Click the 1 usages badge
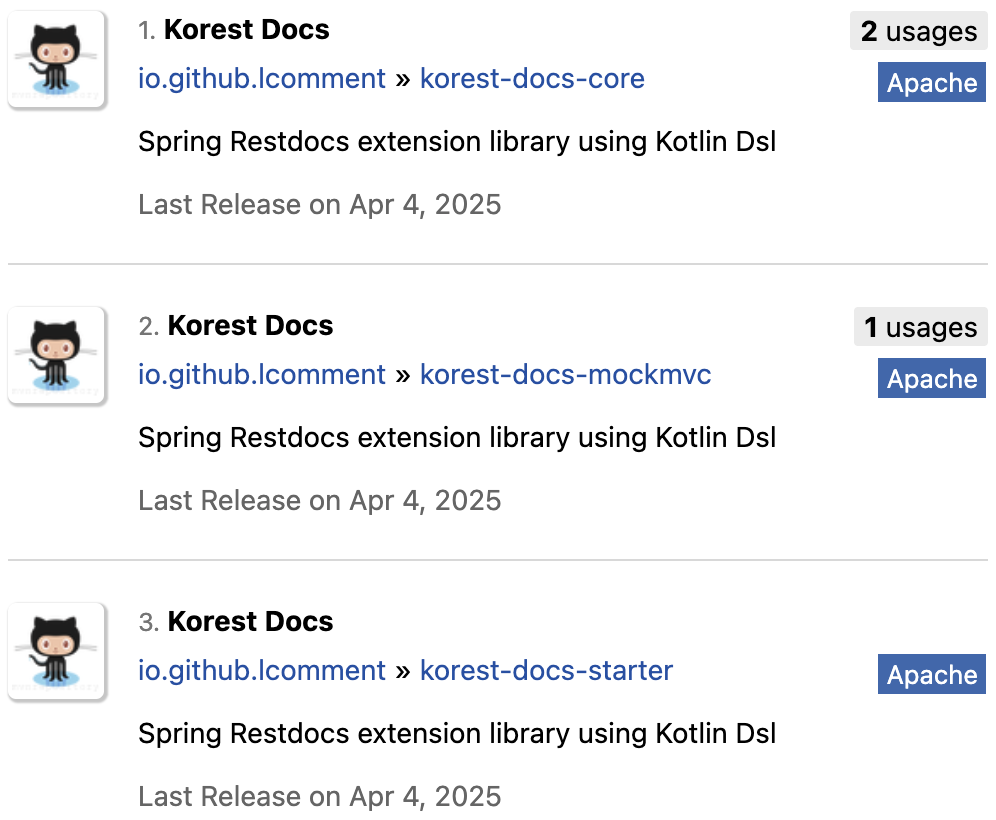The width and height of the screenshot is (996, 820). click(920, 327)
